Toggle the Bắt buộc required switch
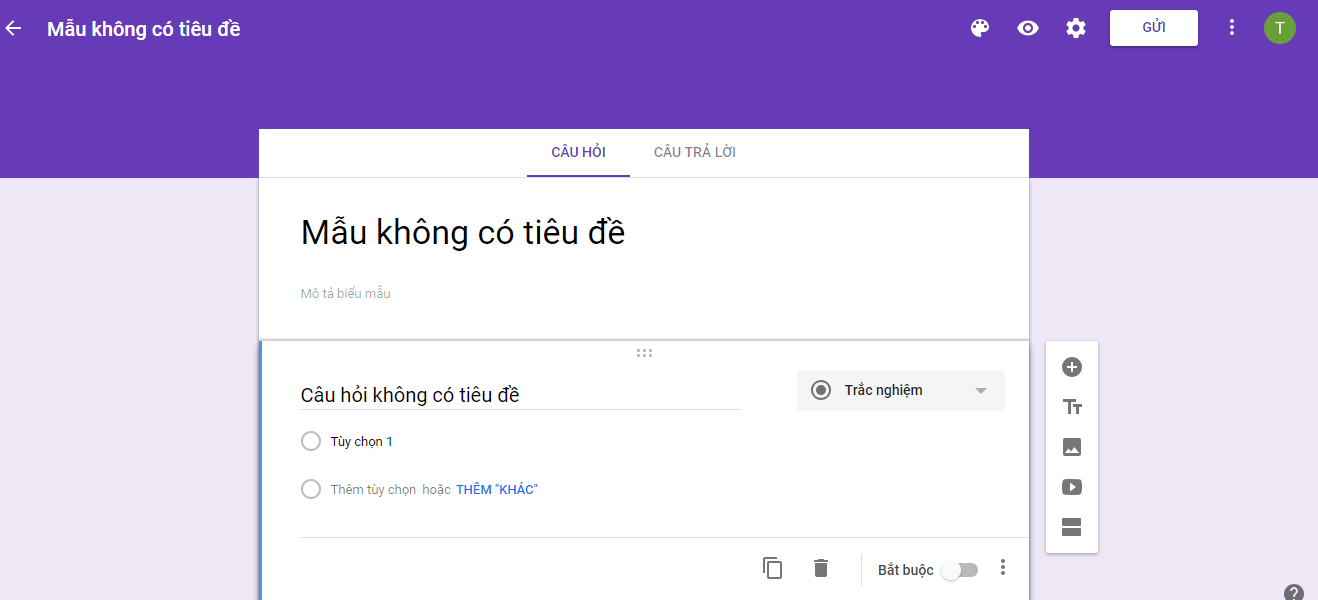Viewport: 1318px width, 600px height. click(x=960, y=570)
